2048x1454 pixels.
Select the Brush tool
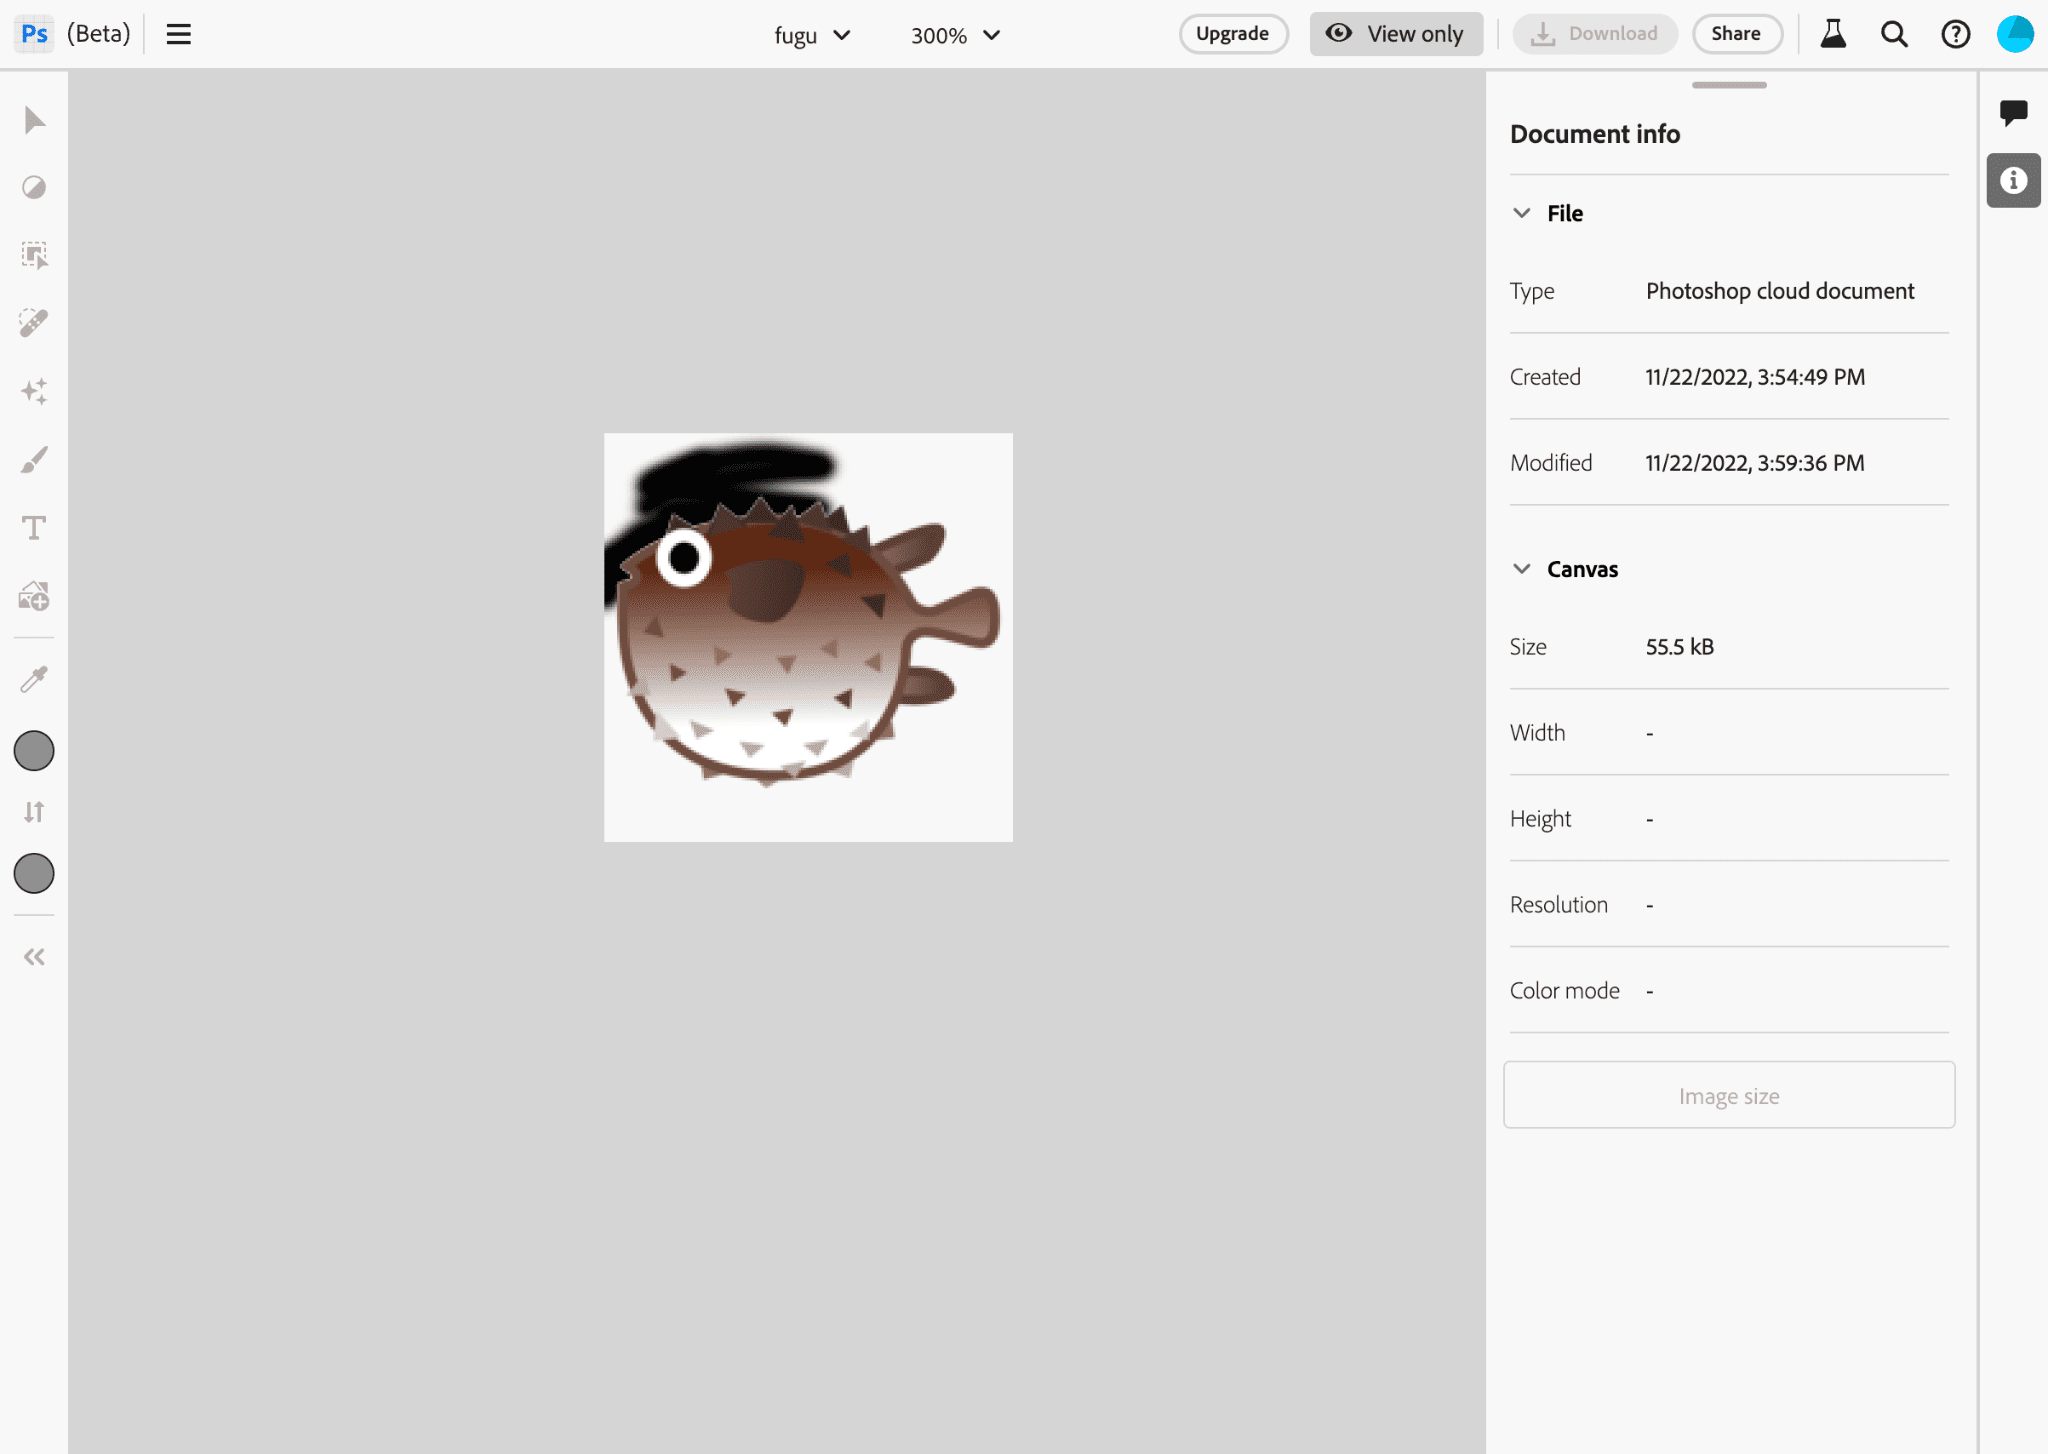click(x=33, y=458)
